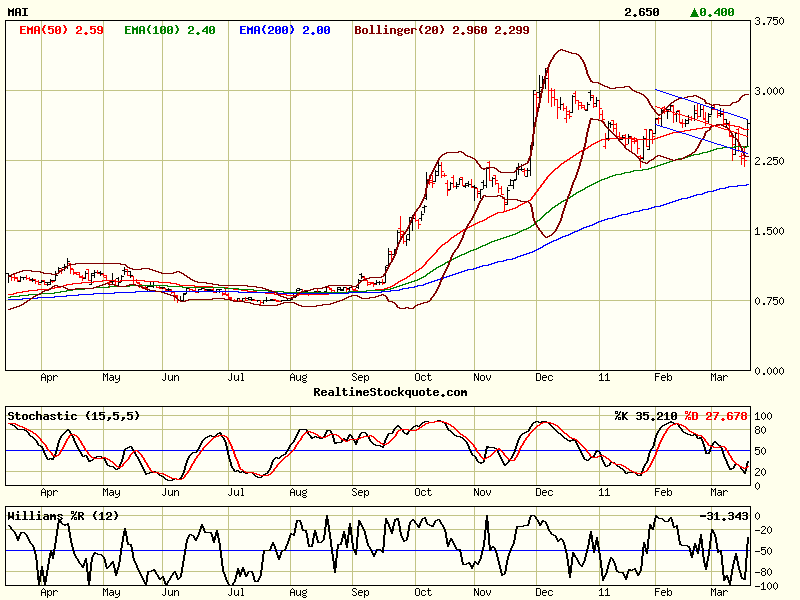Click the 3.000 price axis label
800x600 pixels.
click(769, 91)
